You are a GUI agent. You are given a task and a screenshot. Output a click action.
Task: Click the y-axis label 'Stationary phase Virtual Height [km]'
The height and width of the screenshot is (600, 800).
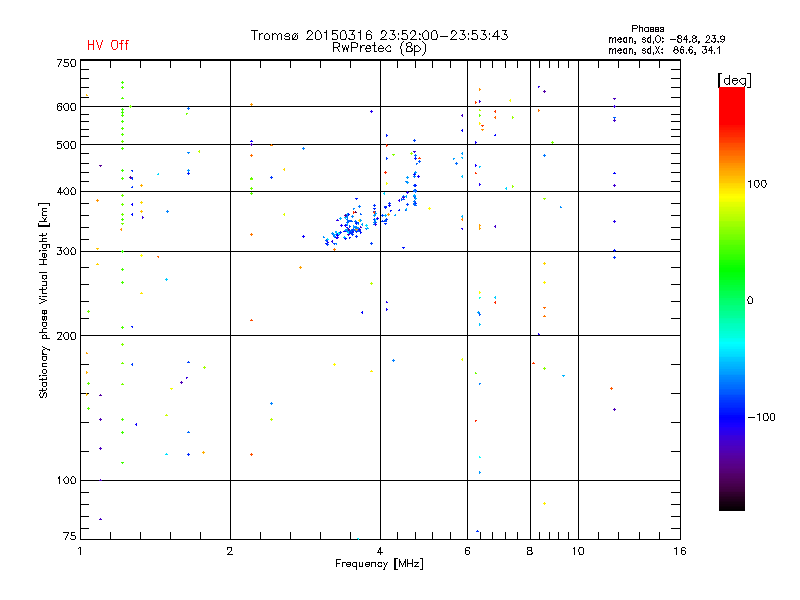(x=44, y=301)
